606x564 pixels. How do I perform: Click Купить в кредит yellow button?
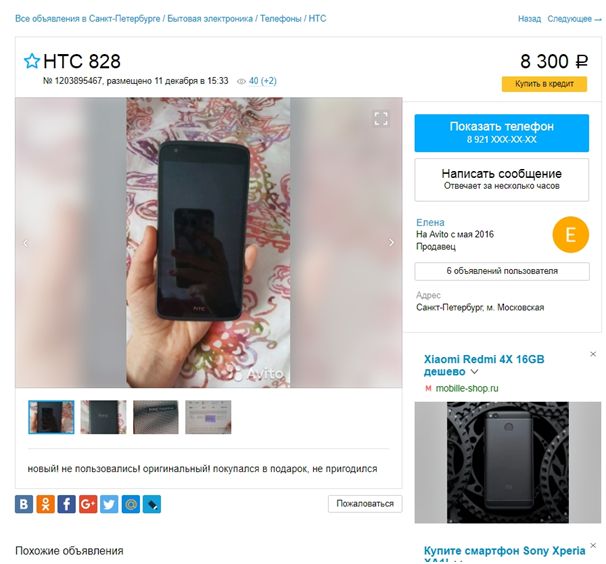tap(544, 84)
